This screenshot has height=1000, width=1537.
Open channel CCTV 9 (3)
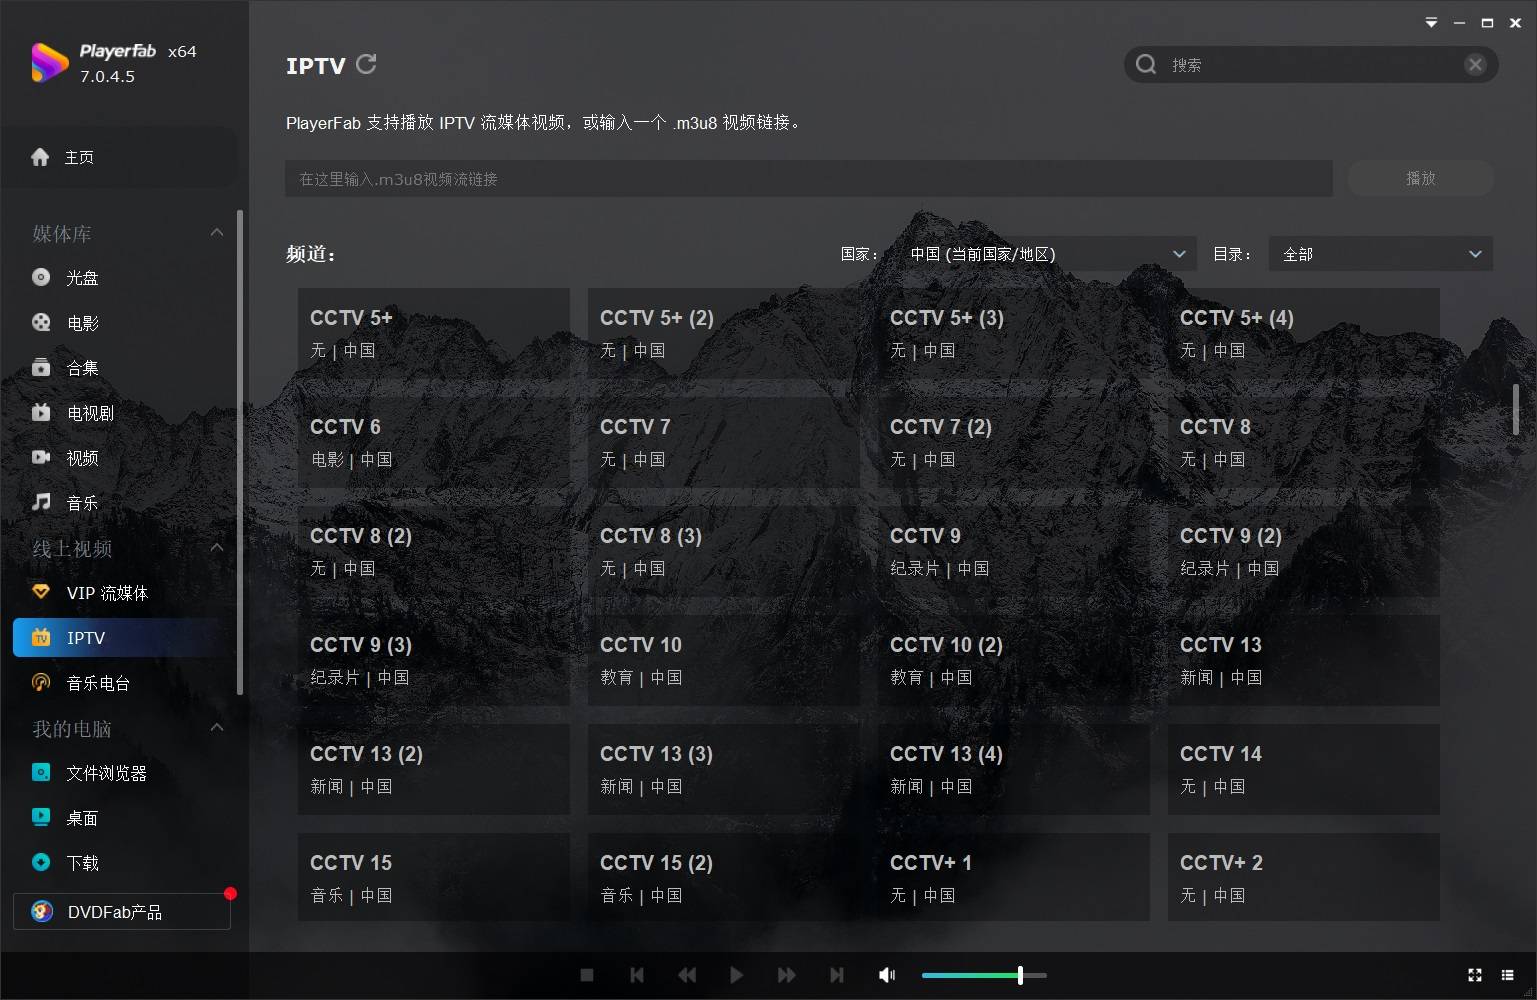(x=434, y=660)
